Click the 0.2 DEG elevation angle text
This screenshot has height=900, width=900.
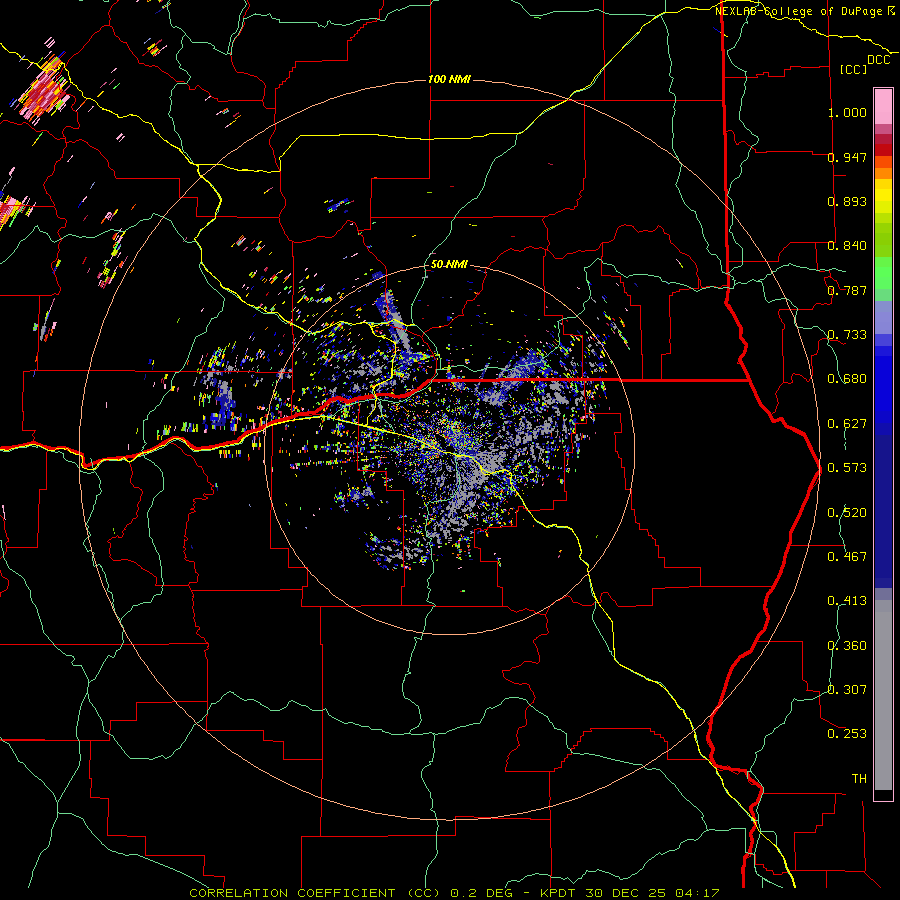(482, 893)
